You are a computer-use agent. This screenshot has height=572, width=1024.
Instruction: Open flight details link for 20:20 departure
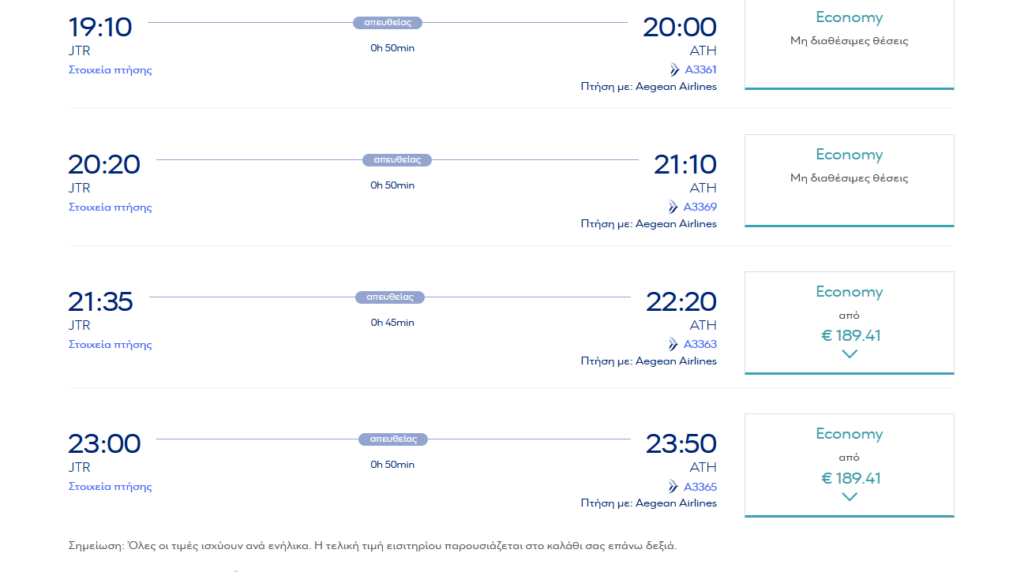[x=110, y=207]
